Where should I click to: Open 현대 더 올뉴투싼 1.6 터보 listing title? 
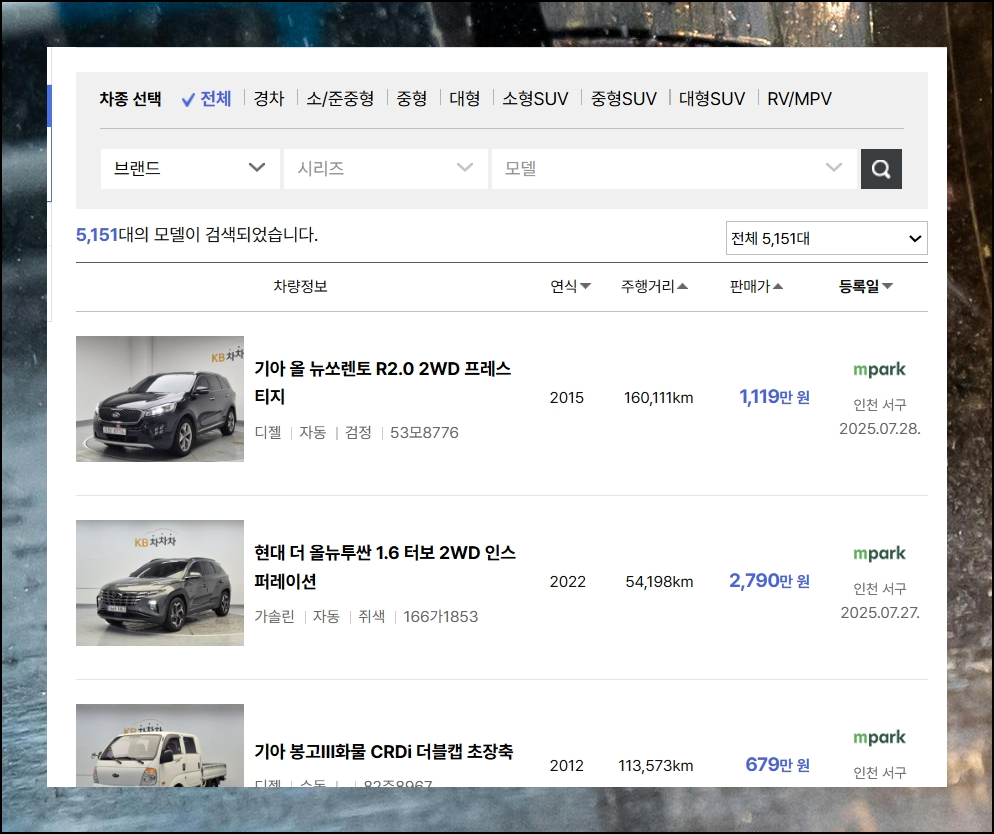(385, 567)
